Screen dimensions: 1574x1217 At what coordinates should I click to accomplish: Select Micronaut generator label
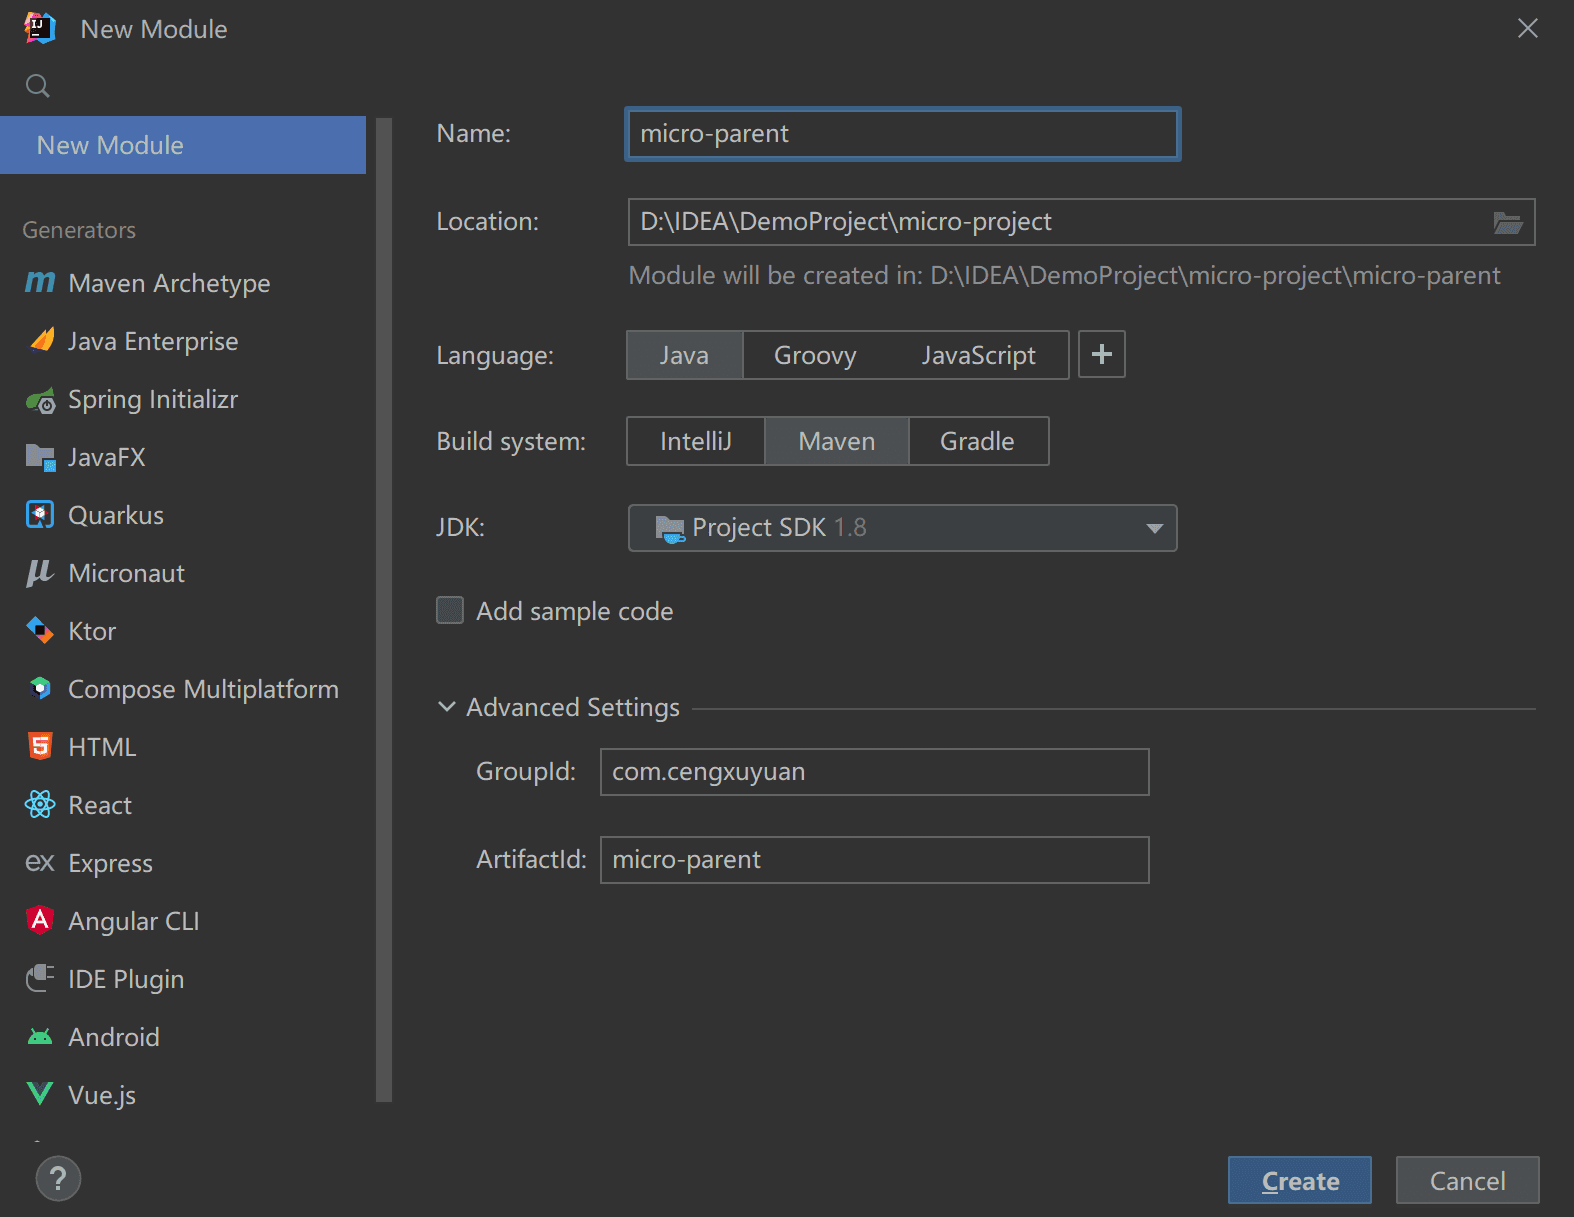[127, 573]
